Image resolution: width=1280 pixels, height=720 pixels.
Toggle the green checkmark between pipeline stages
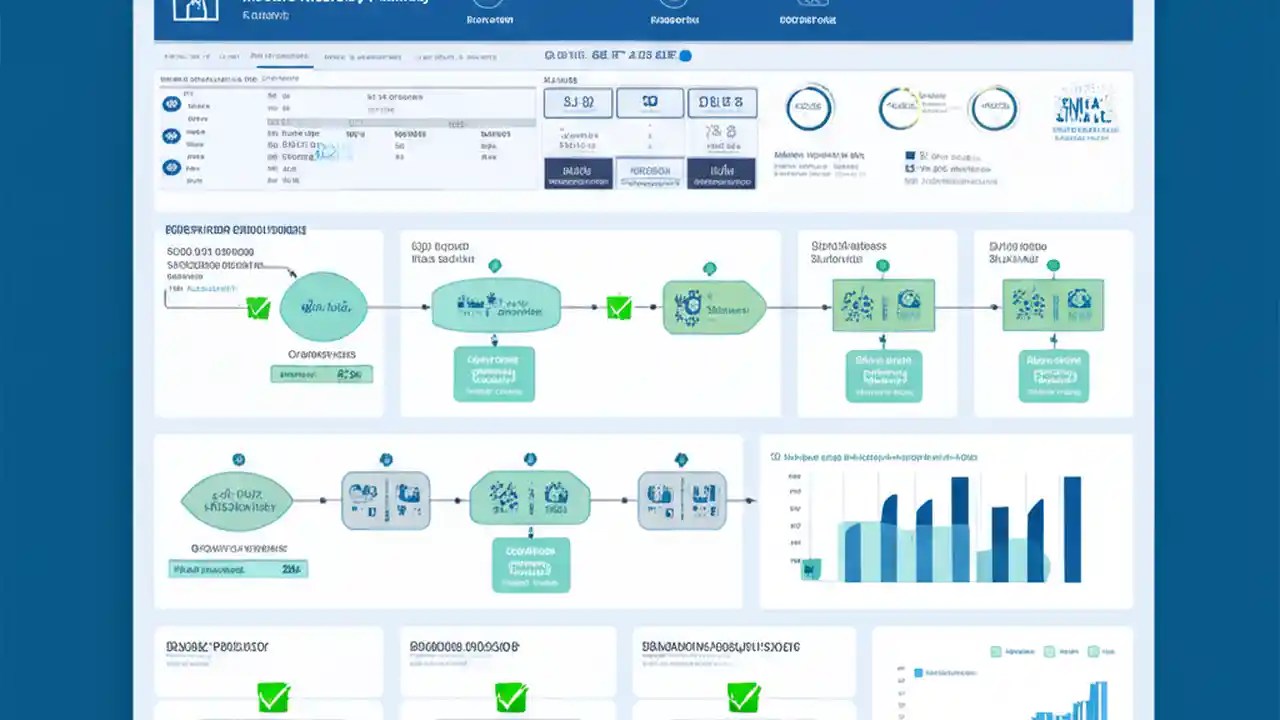618,307
